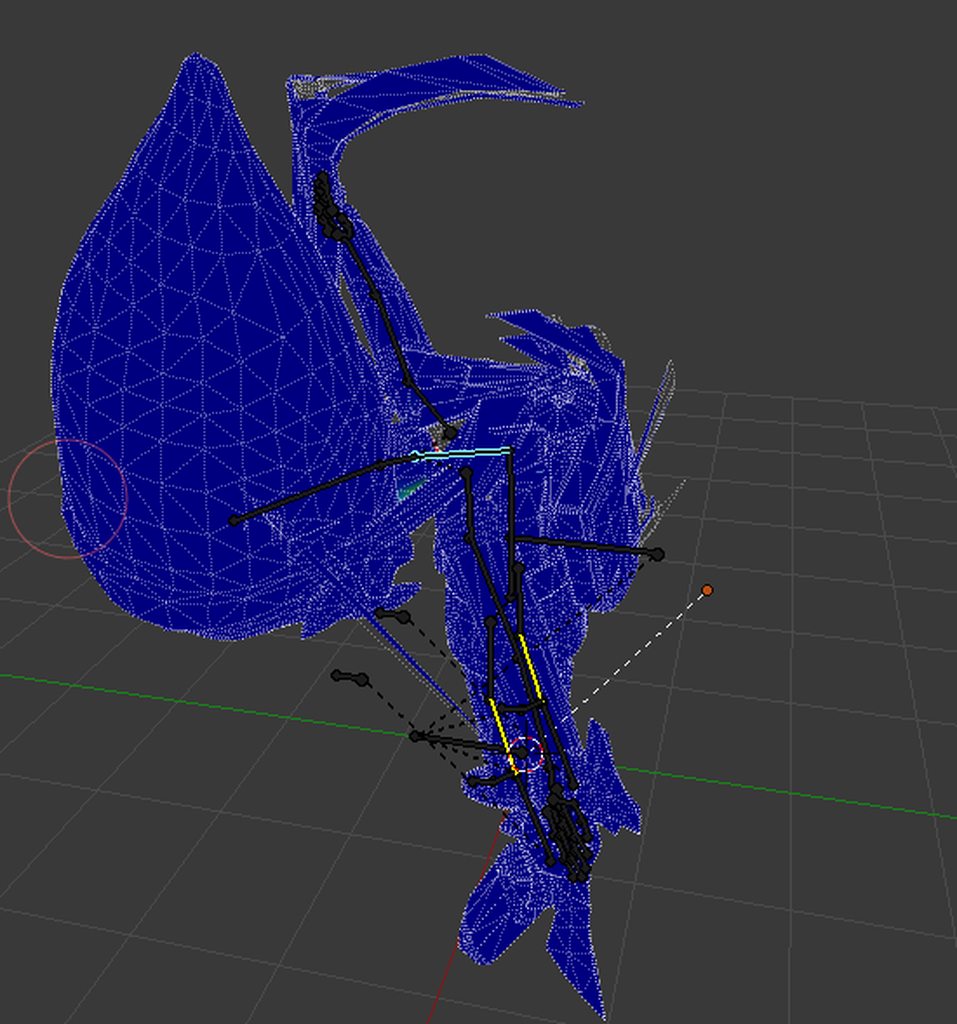Click the lower end joint of the curved chain

point(450,432)
